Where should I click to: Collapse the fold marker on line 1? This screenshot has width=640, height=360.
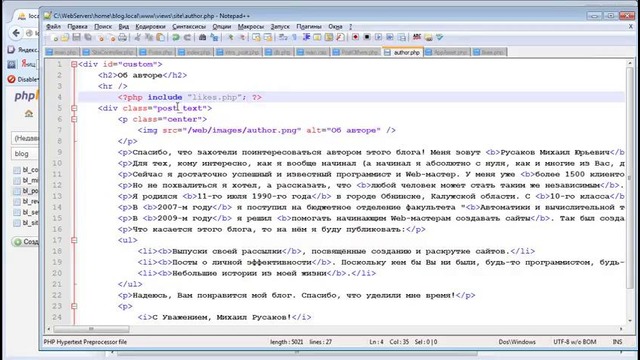click(74, 64)
